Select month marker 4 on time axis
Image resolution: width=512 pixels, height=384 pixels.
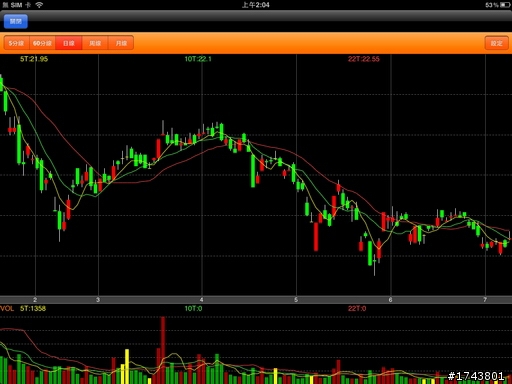tap(201, 300)
